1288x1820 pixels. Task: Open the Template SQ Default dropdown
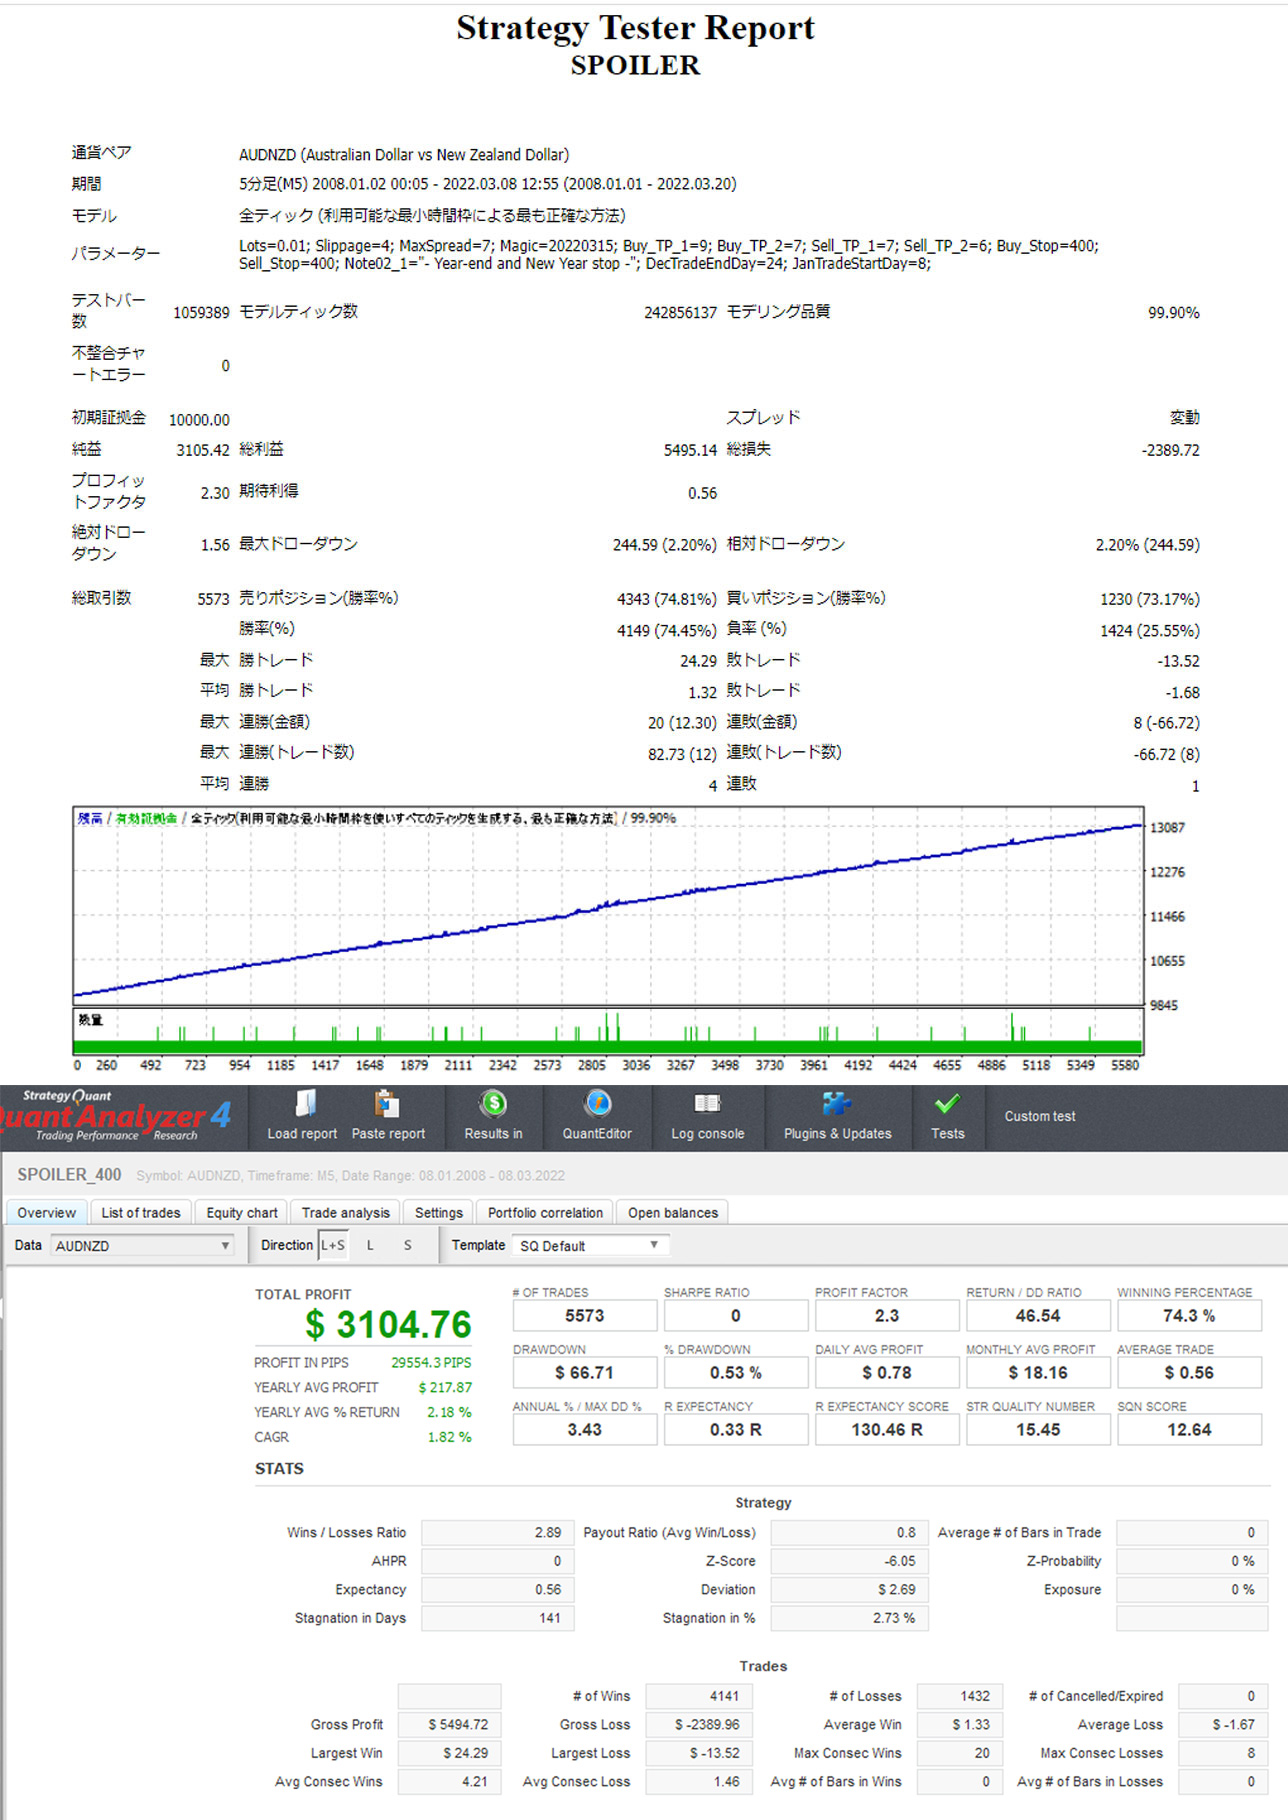coord(589,1245)
